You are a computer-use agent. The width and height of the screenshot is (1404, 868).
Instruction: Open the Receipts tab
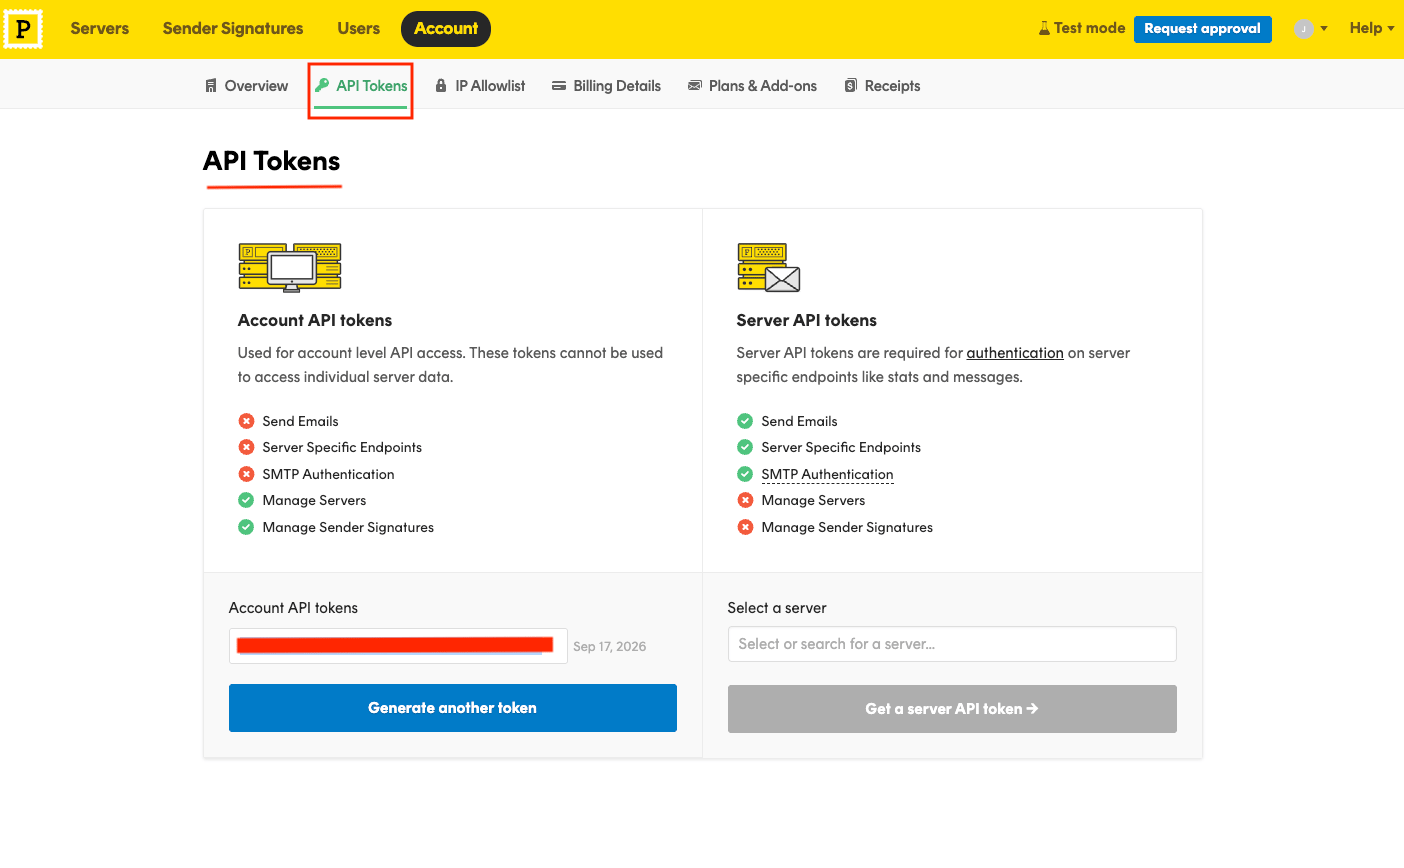(x=882, y=86)
